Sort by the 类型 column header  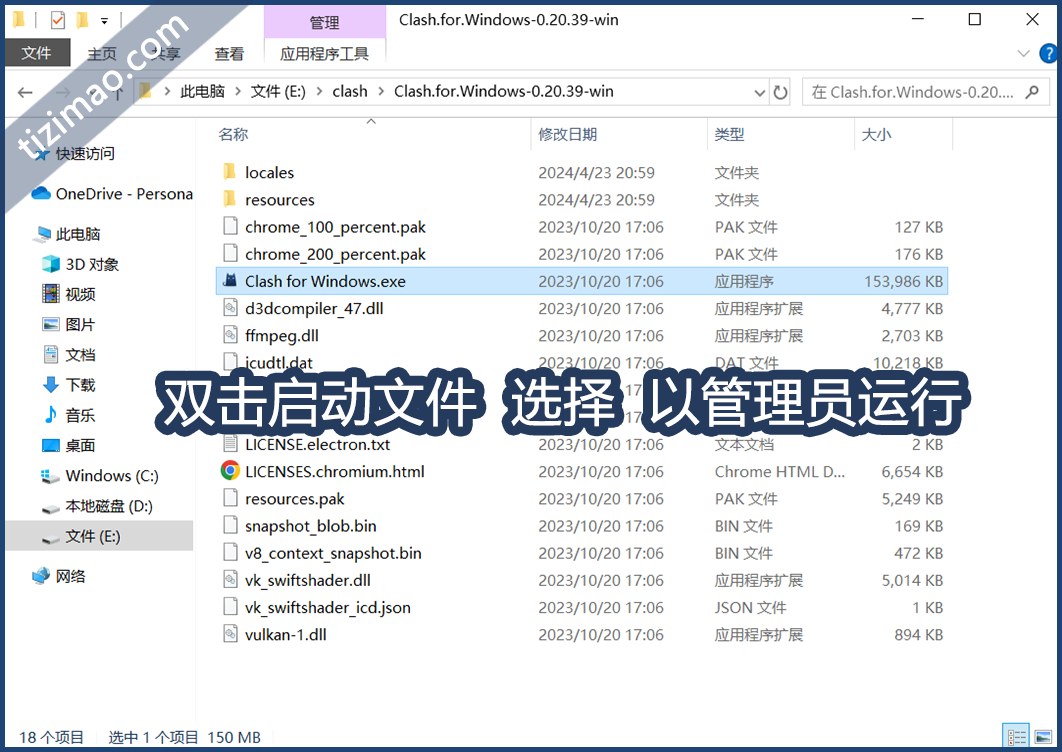coord(729,134)
